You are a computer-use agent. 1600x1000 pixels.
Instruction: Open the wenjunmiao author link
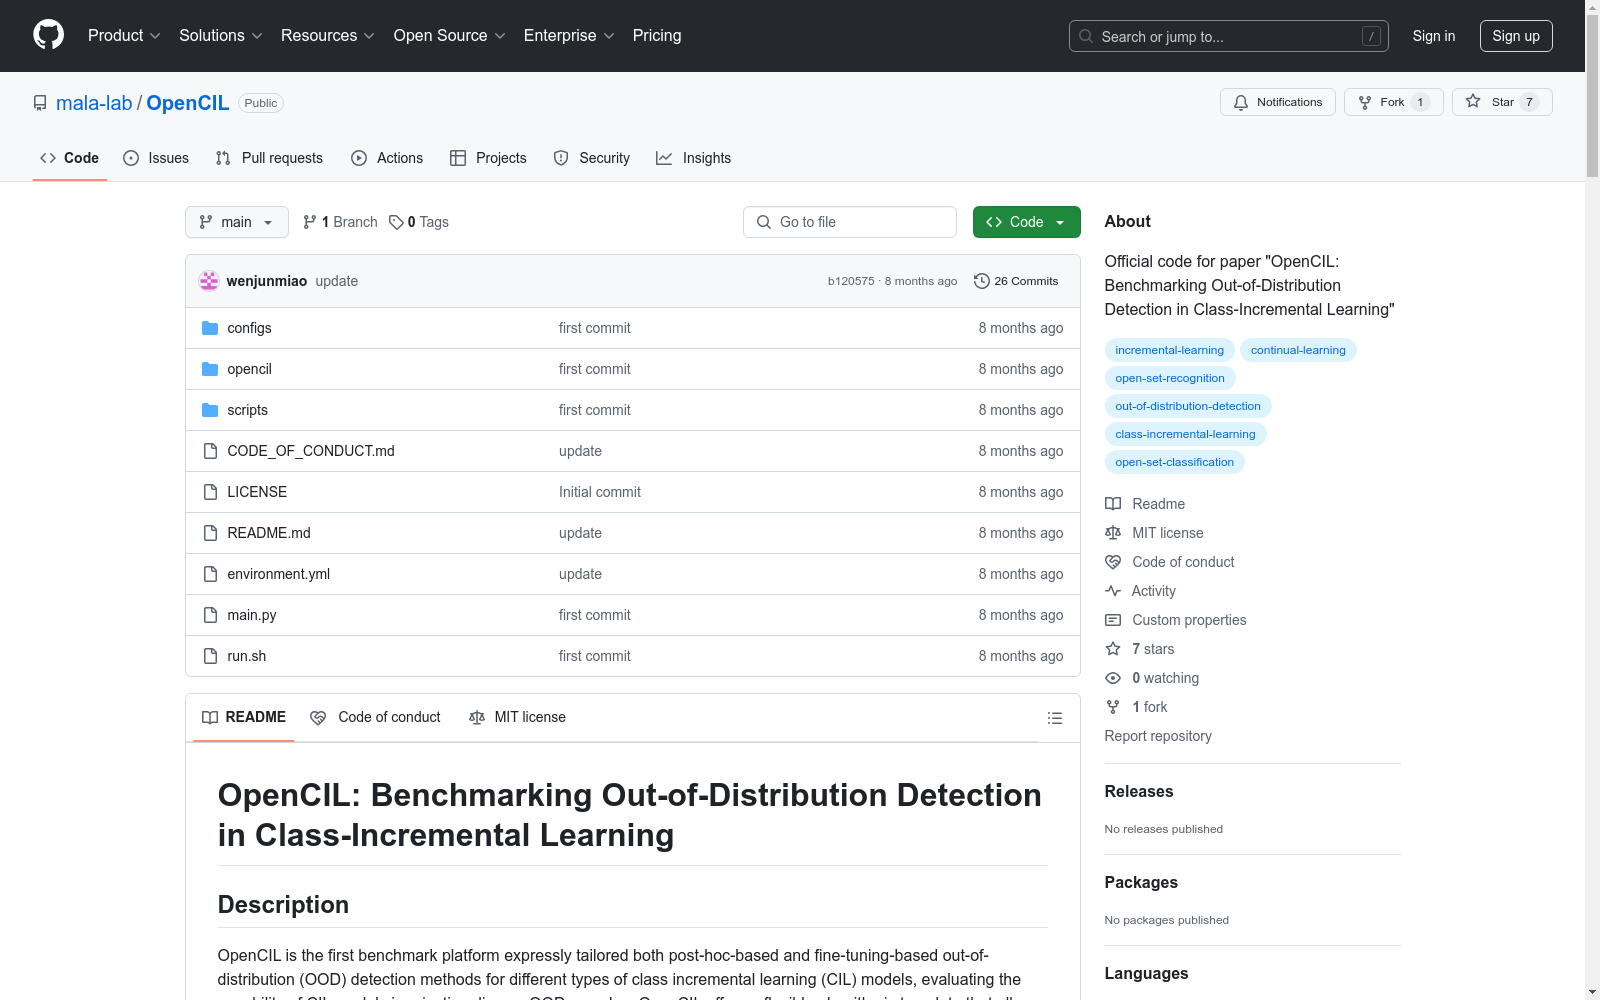267,281
